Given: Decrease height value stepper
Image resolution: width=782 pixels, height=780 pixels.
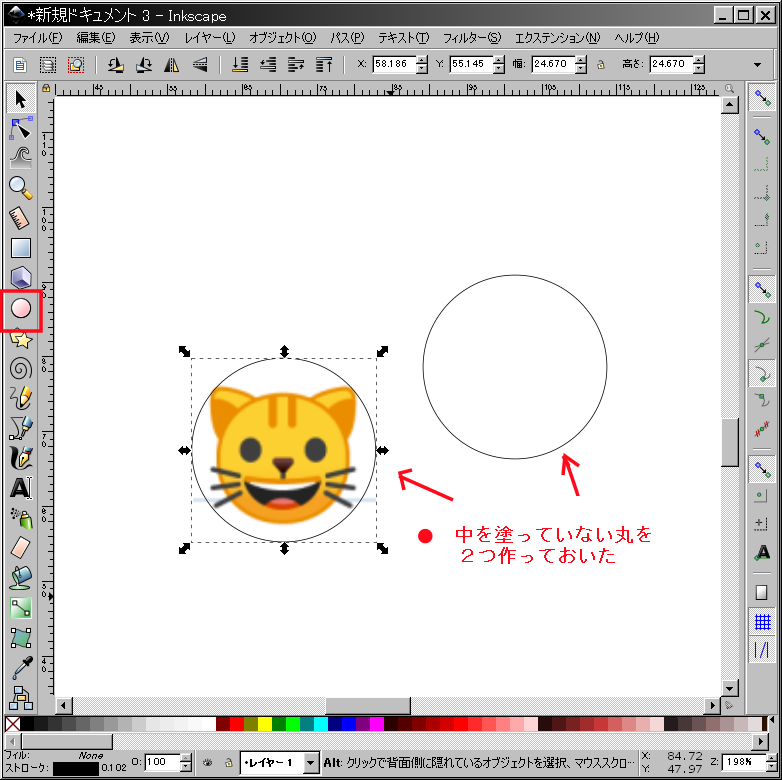Looking at the screenshot, I should [x=699, y=69].
